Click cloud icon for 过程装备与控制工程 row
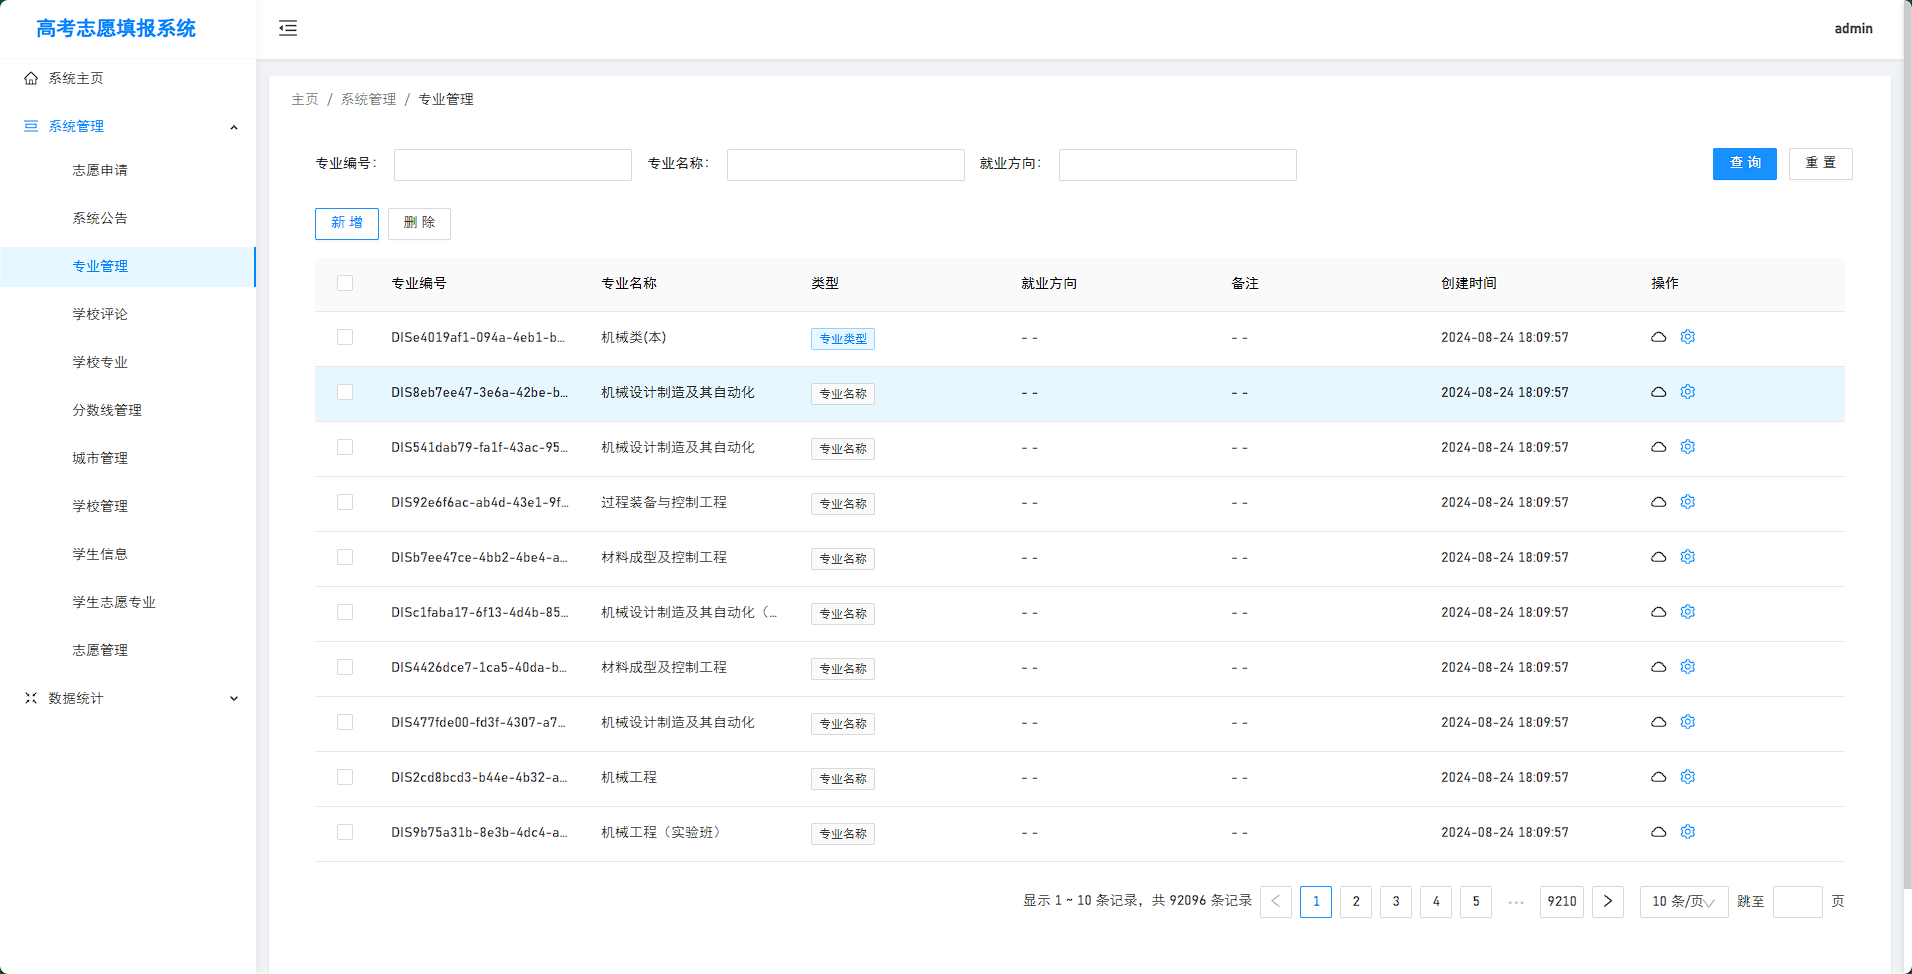This screenshot has height=974, width=1912. [x=1658, y=502]
